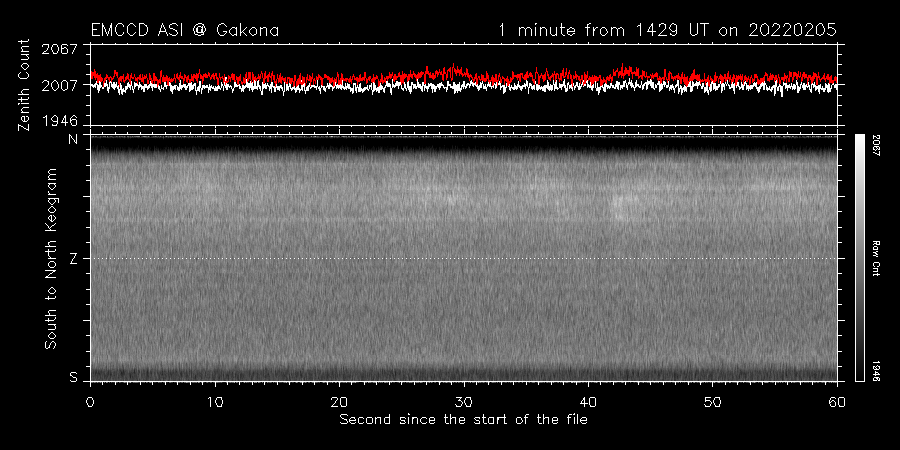Click the x-axis tick label 30

tap(464, 401)
